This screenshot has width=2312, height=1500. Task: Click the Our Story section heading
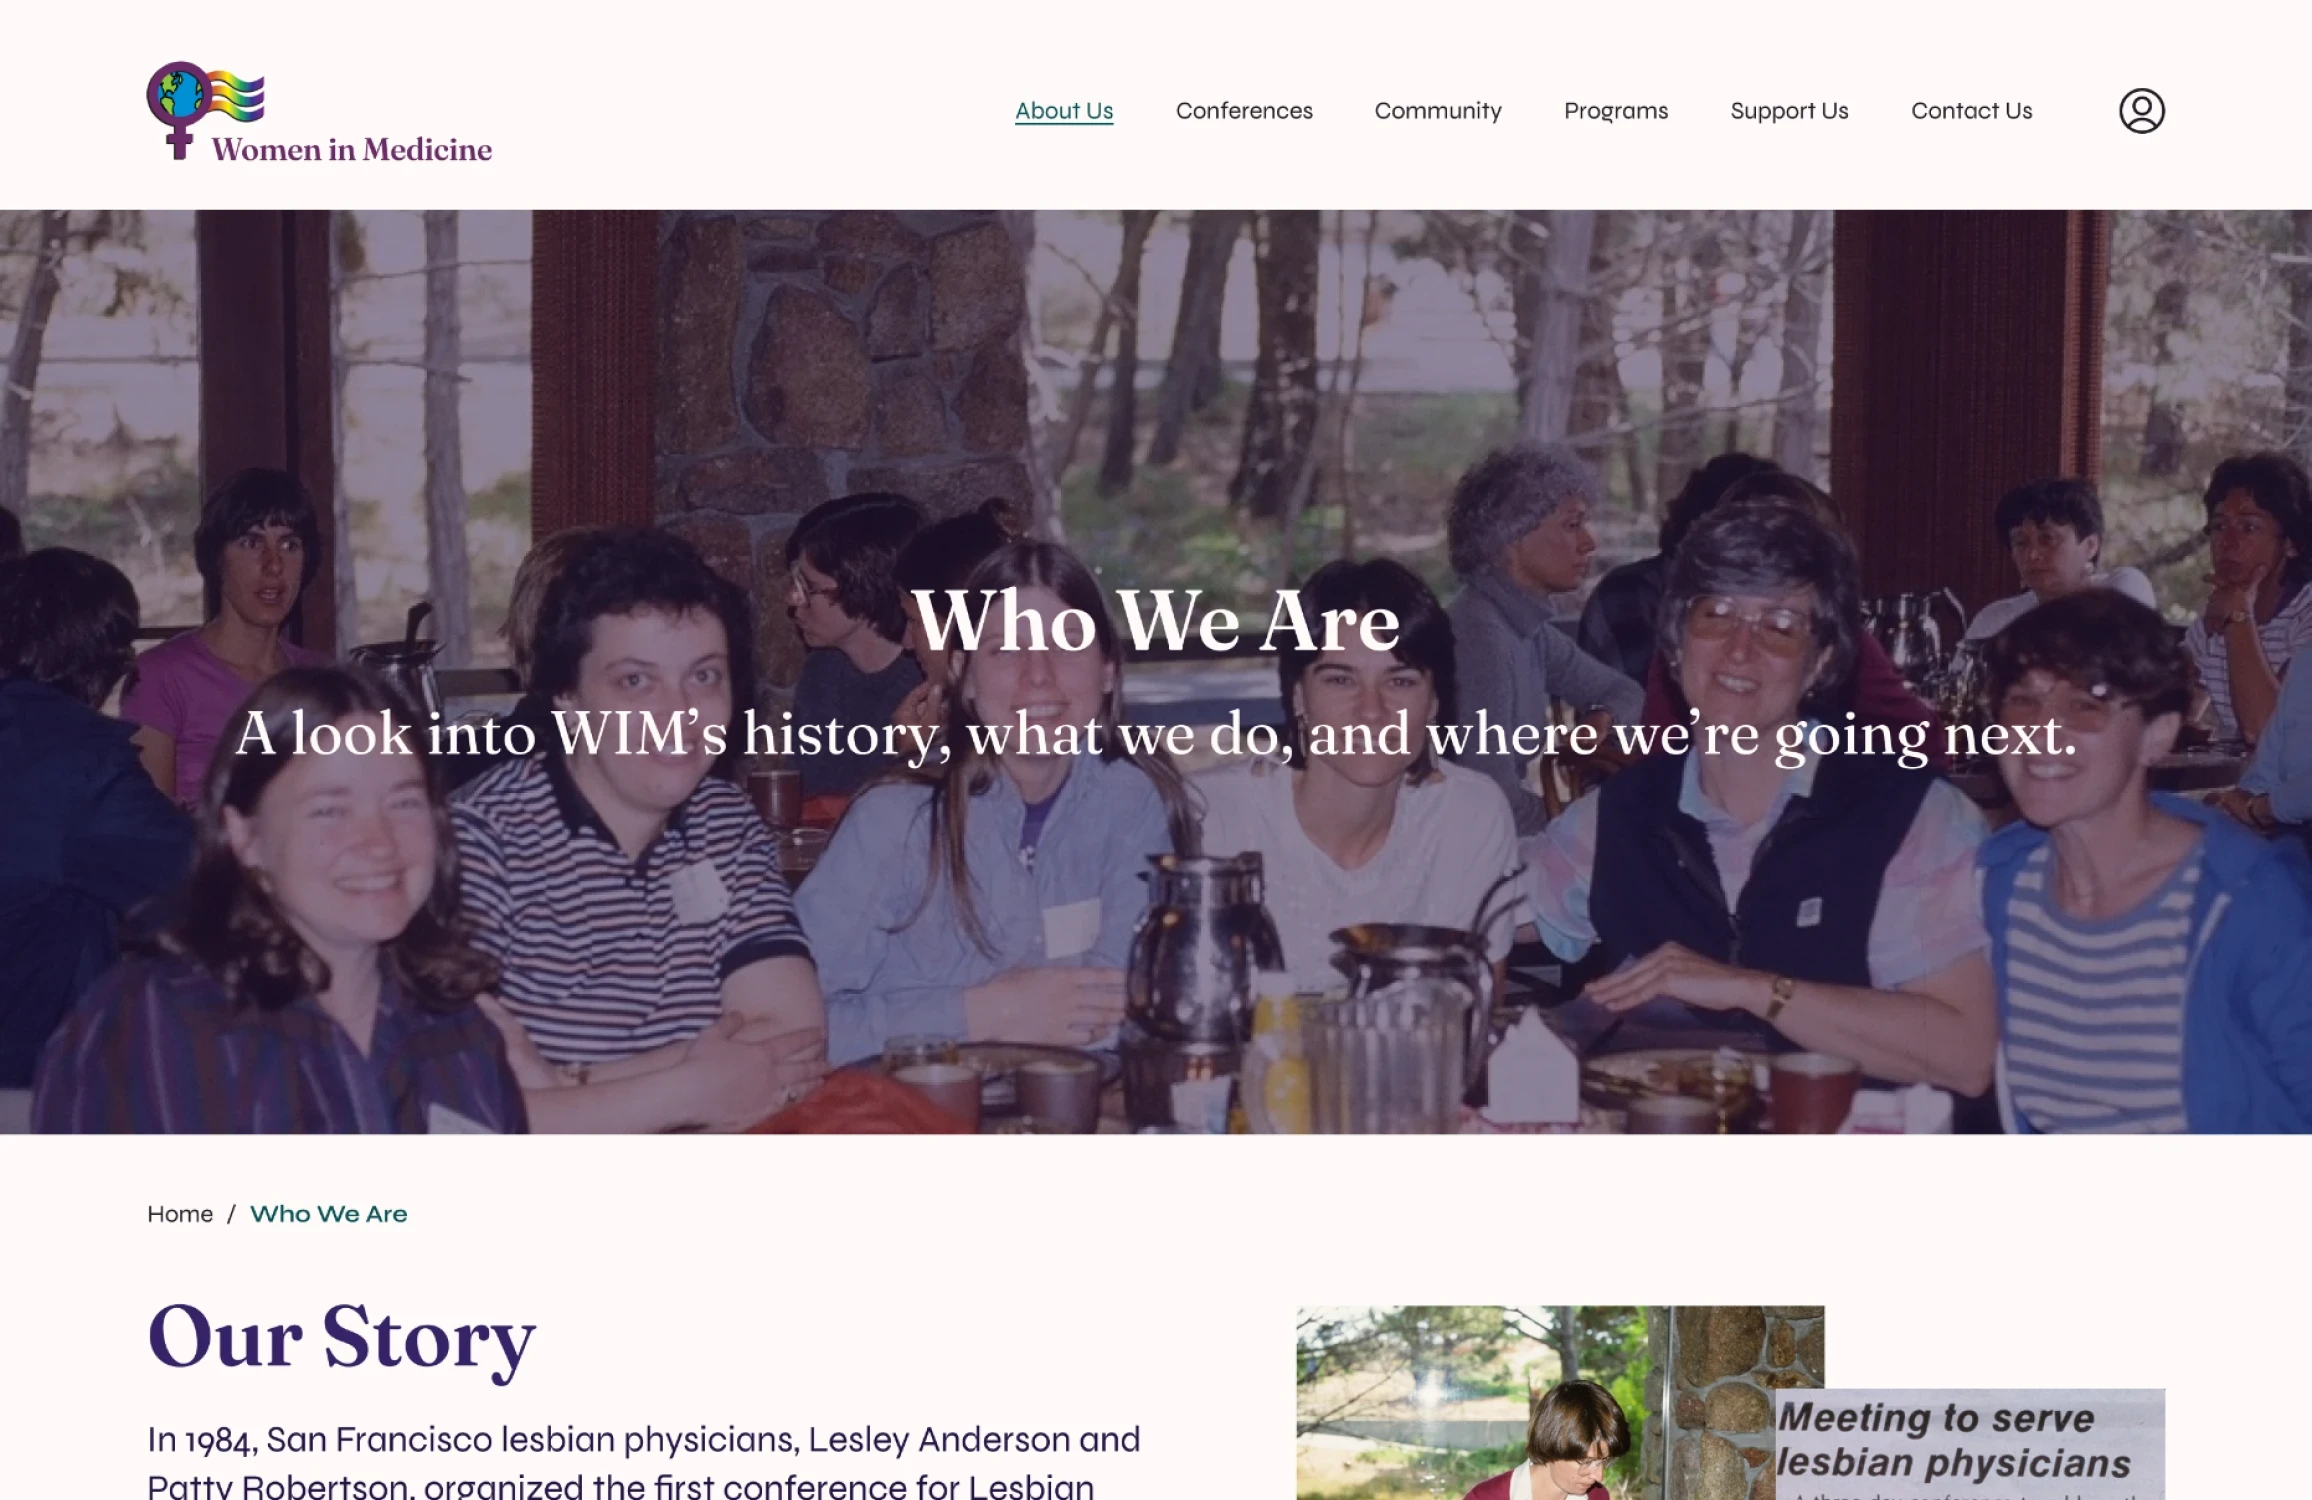coord(341,1338)
